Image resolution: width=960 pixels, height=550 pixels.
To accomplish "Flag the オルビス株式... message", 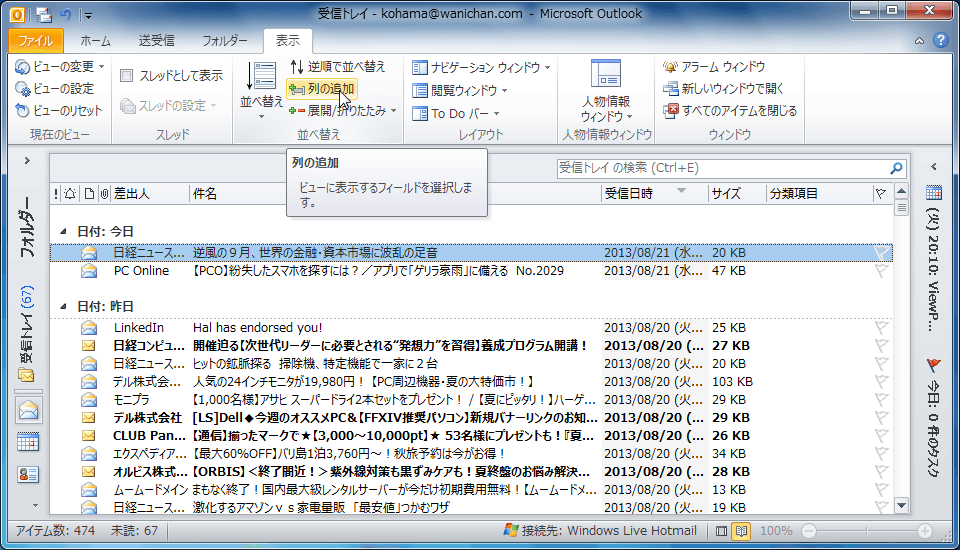I will tap(881, 472).
